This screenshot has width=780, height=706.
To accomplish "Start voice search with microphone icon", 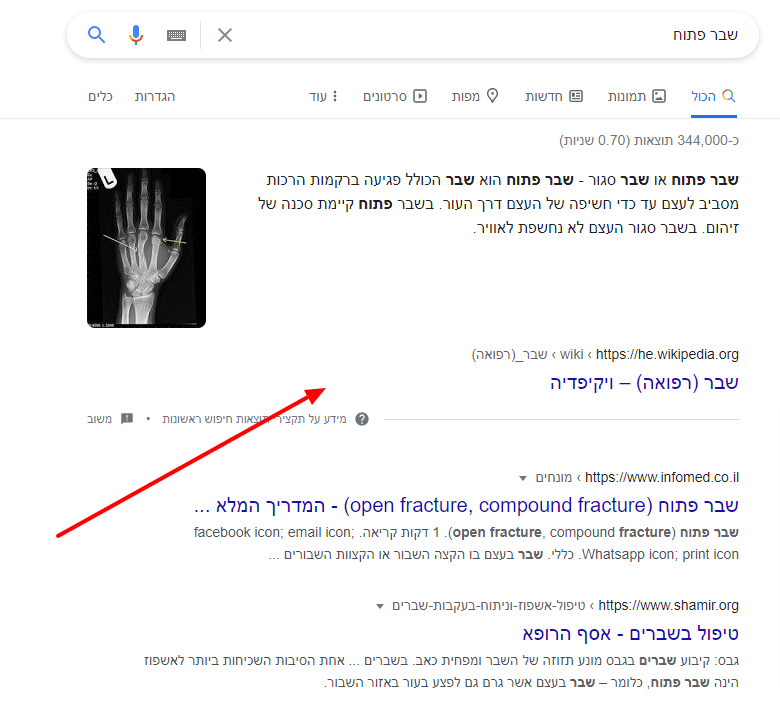I will pos(136,35).
